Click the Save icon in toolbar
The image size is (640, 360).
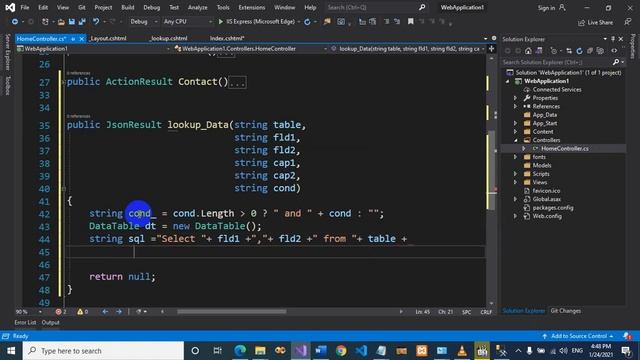(71, 22)
